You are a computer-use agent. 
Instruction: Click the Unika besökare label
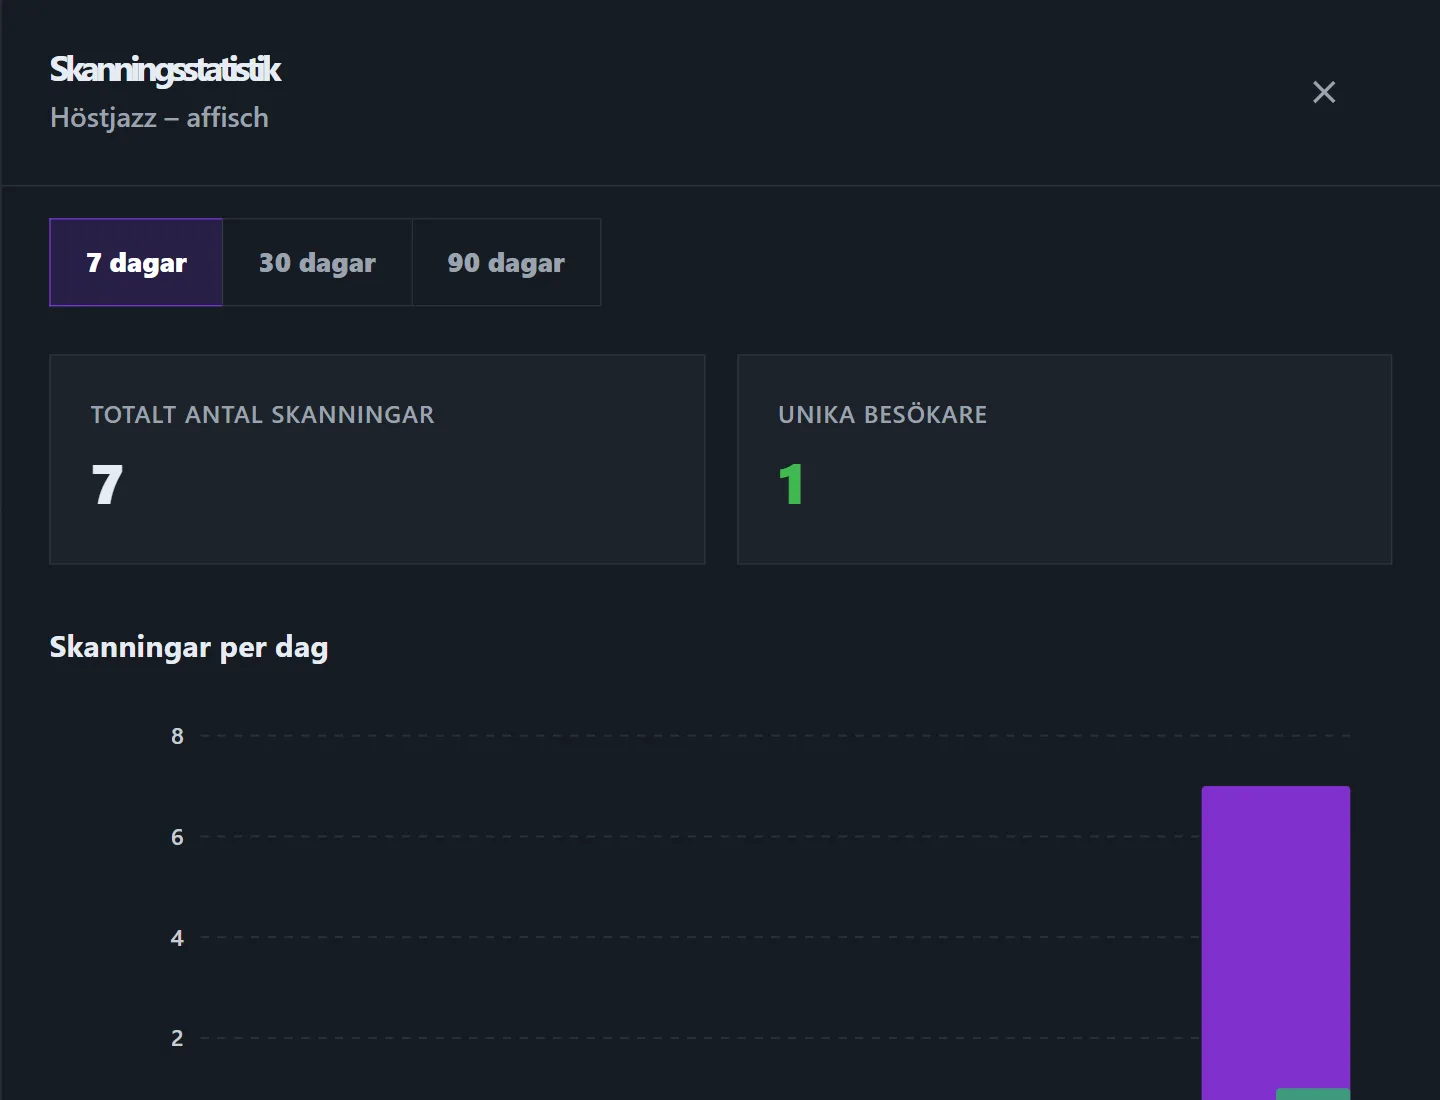click(883, 415)
